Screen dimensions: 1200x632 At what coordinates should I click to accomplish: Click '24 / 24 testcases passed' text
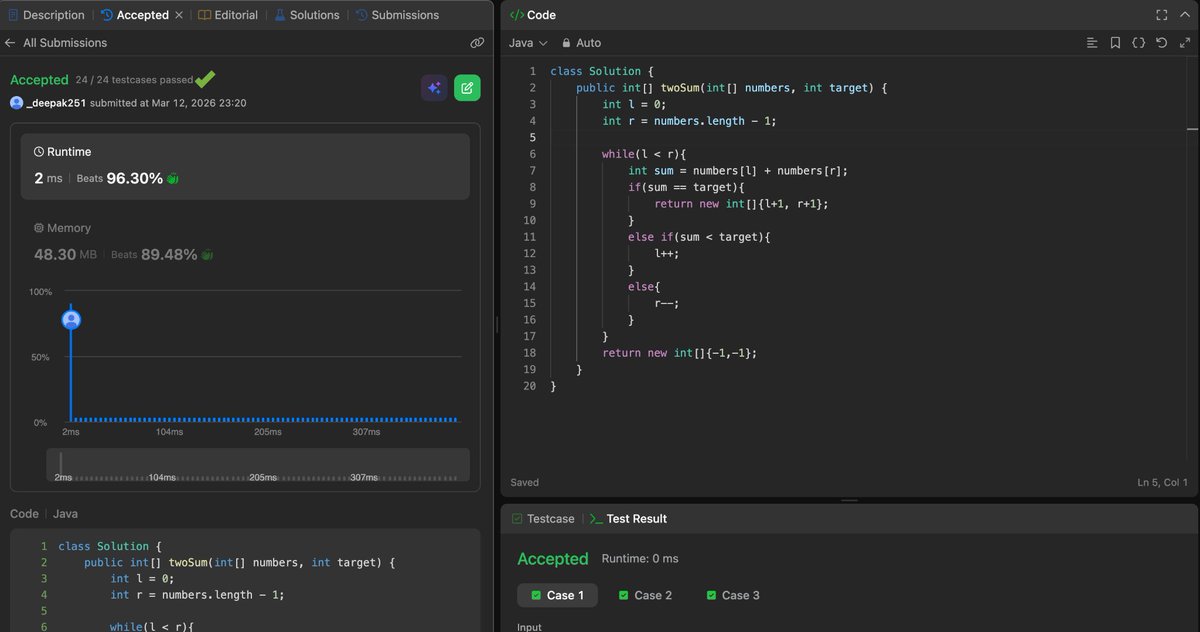[134, 80]
